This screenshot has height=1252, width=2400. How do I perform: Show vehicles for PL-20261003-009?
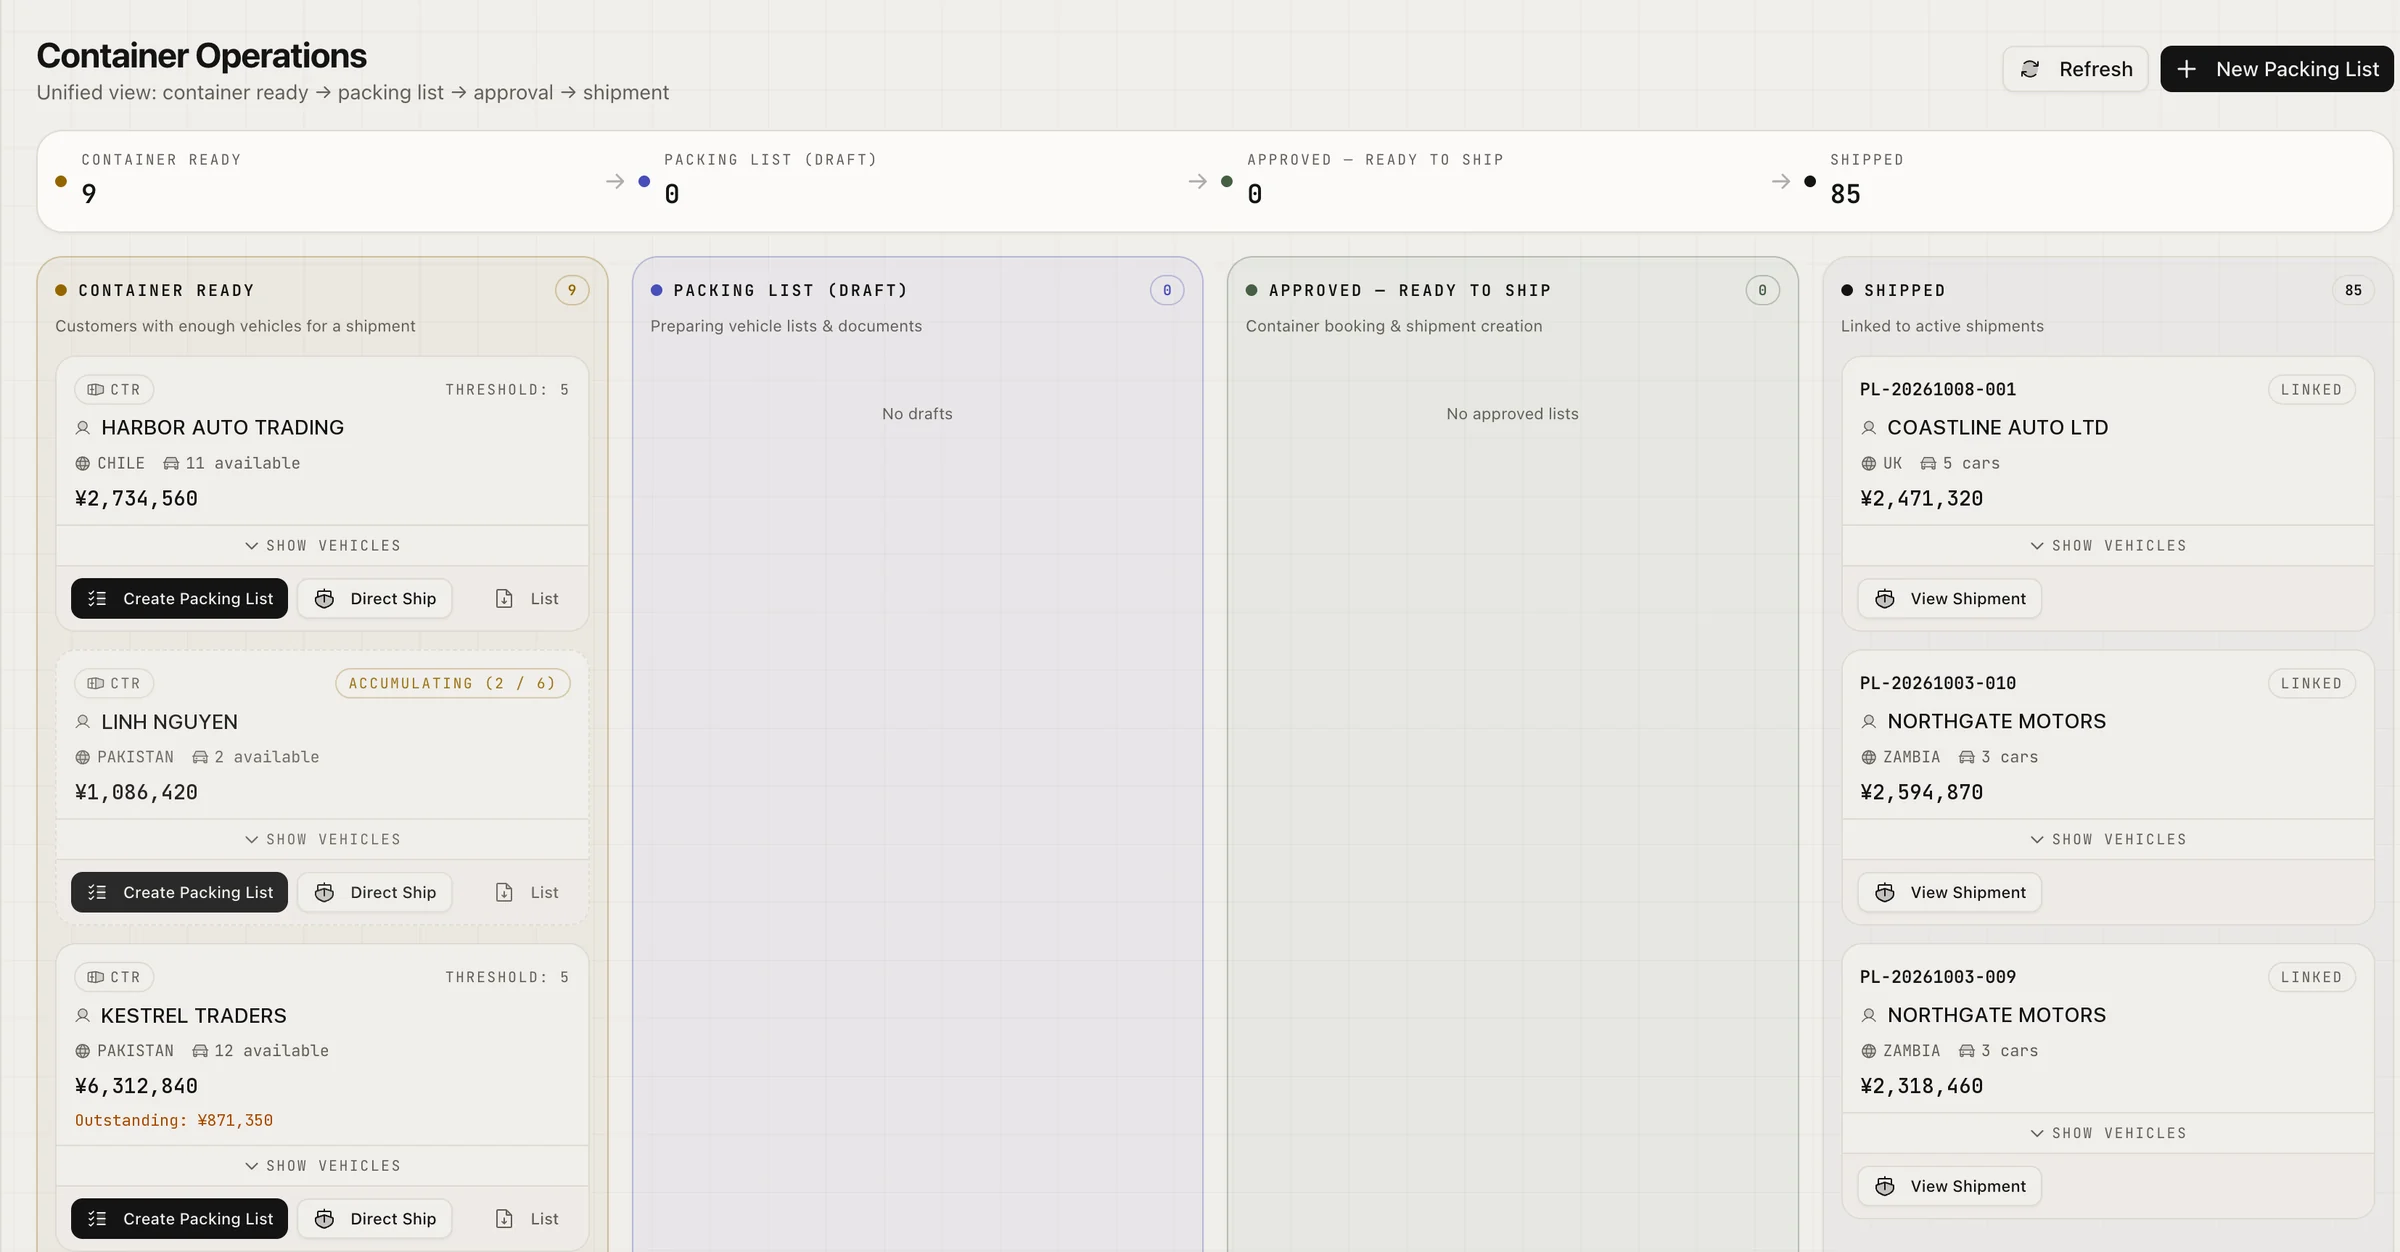click(2108, 1133)
